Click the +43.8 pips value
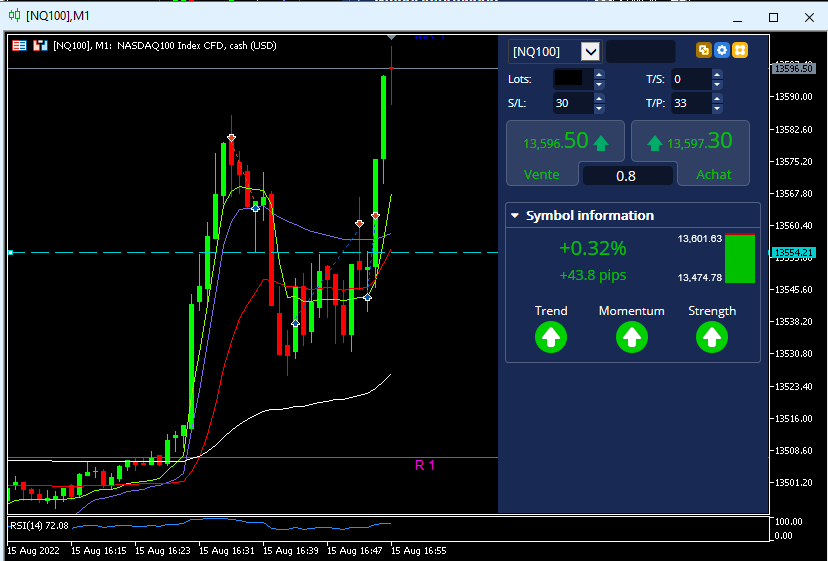The image size is (828, 561). (x=592, y=275)
